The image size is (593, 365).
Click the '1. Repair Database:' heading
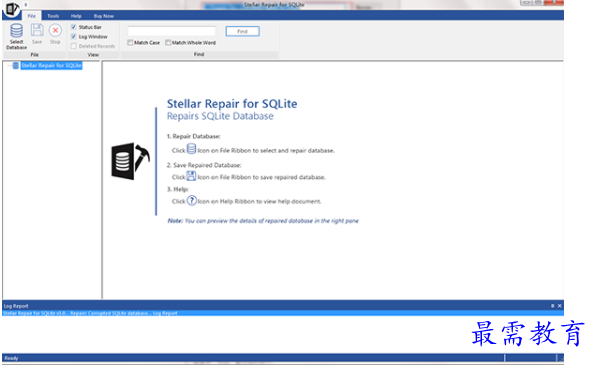click(x=193, y=136)
